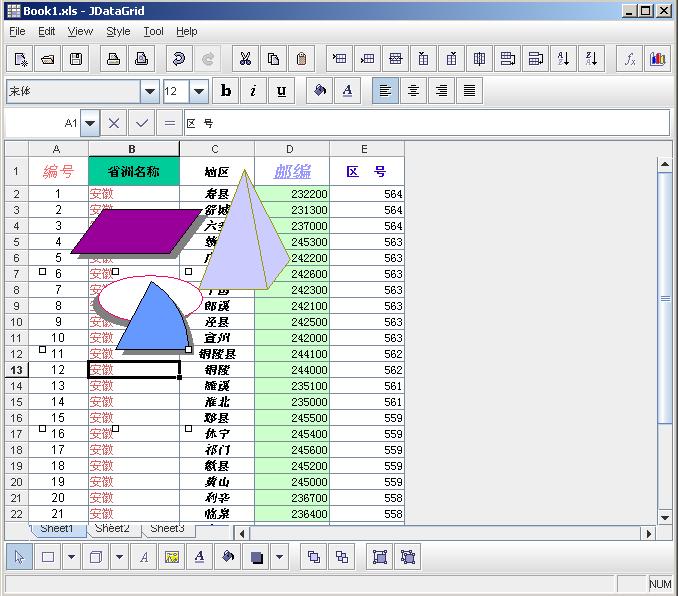
Task: Click the New document icon
Action: pyautogui.click(x=20, y=59)
